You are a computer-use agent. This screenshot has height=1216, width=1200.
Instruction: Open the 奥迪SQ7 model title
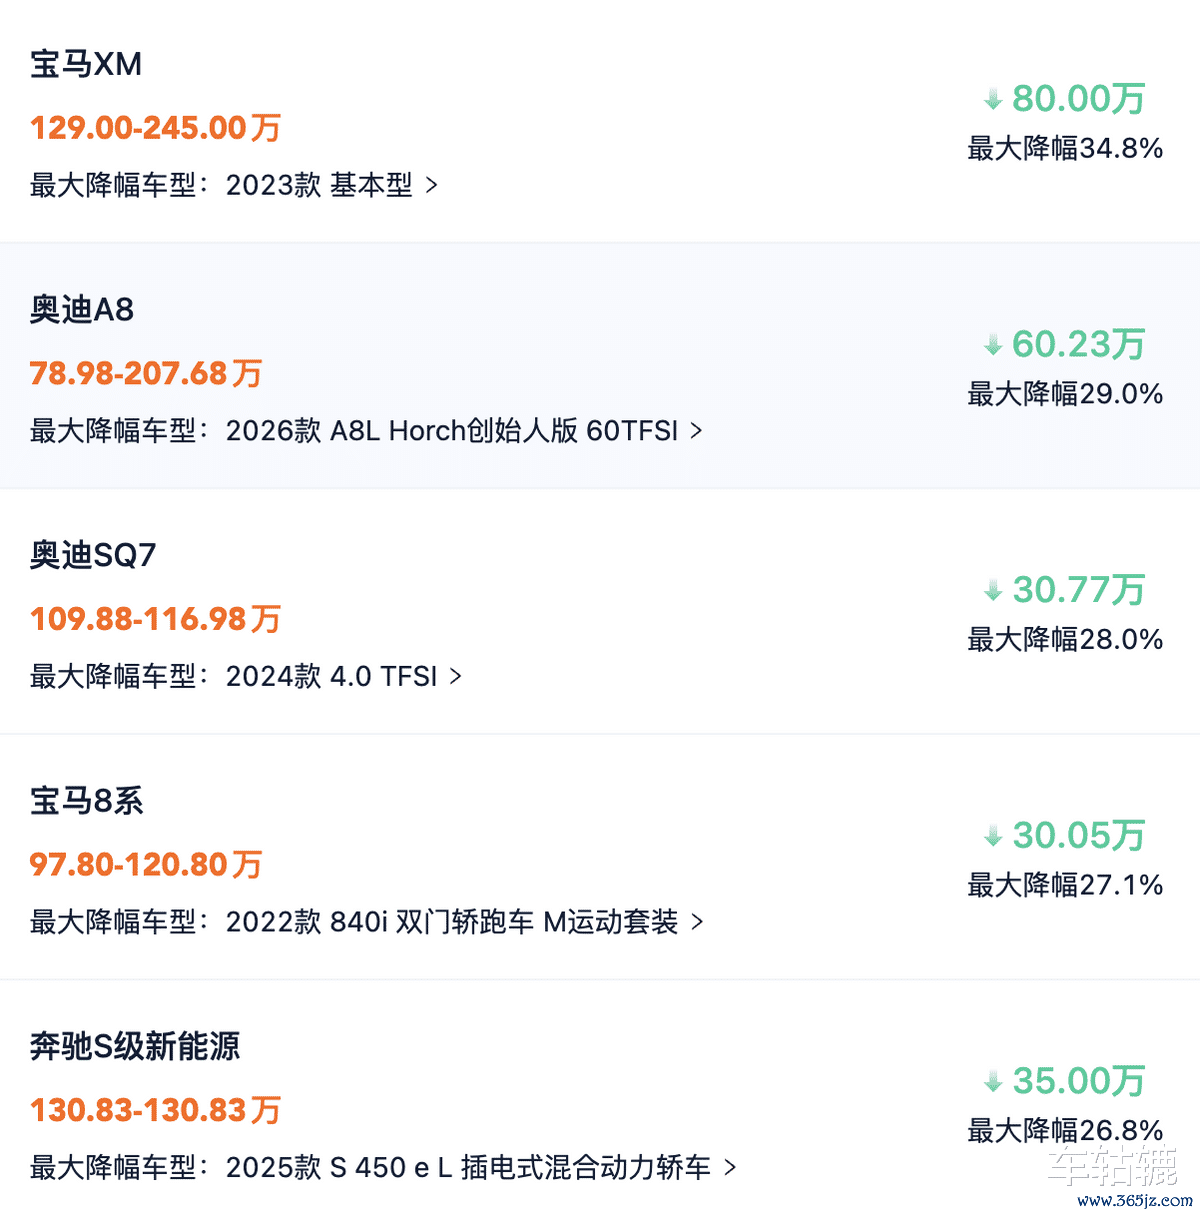click(x=93, y=555)
